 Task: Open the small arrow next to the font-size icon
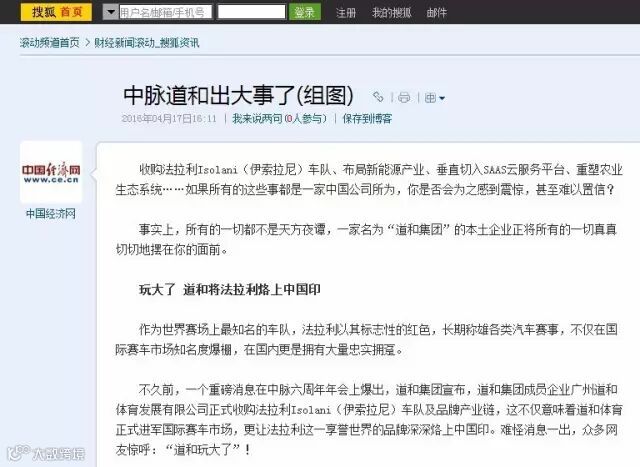click(x=442, y=98)
